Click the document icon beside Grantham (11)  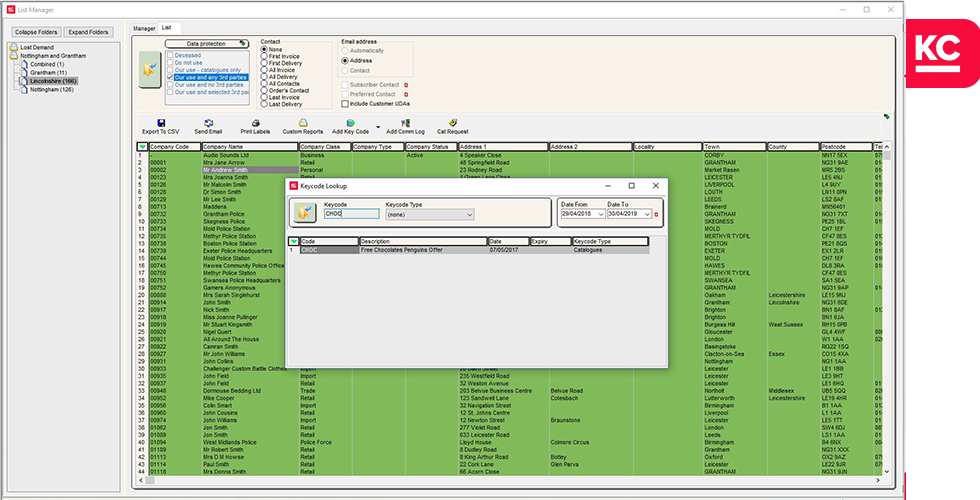25,72
